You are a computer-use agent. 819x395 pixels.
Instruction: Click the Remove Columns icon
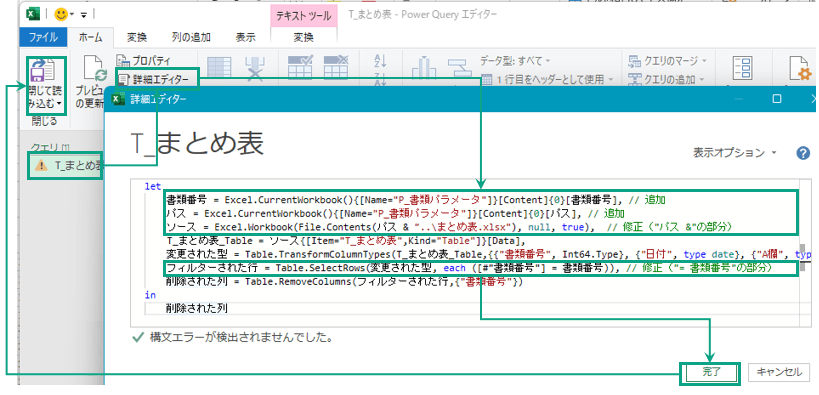(254, 68)
